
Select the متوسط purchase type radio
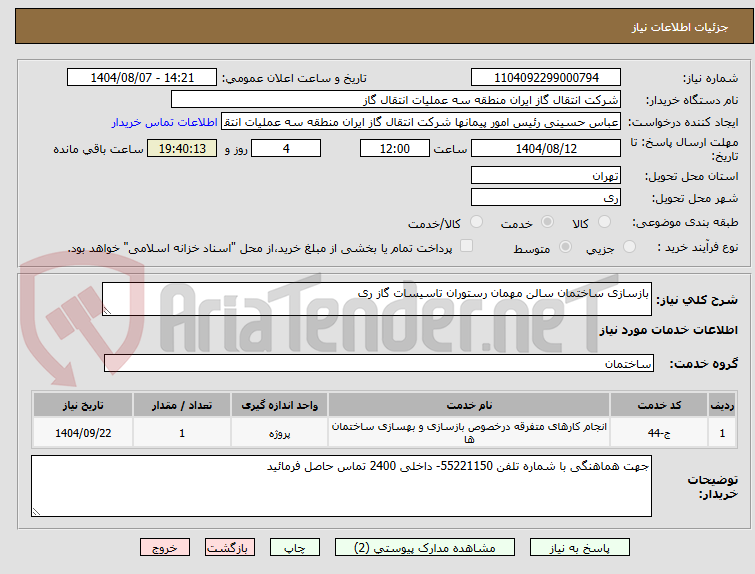[x=565, y=247]
